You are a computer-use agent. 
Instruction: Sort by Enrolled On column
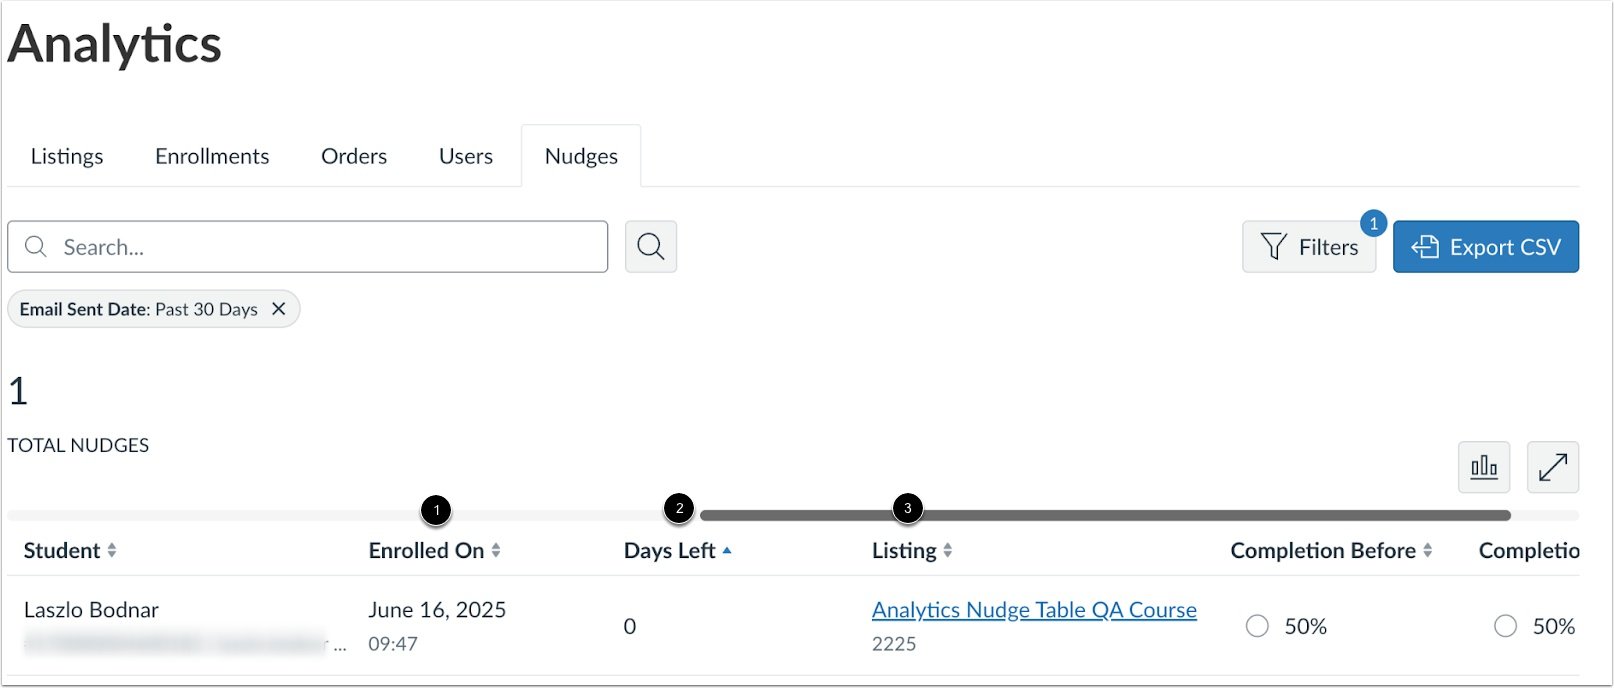[x=498, y=550]
